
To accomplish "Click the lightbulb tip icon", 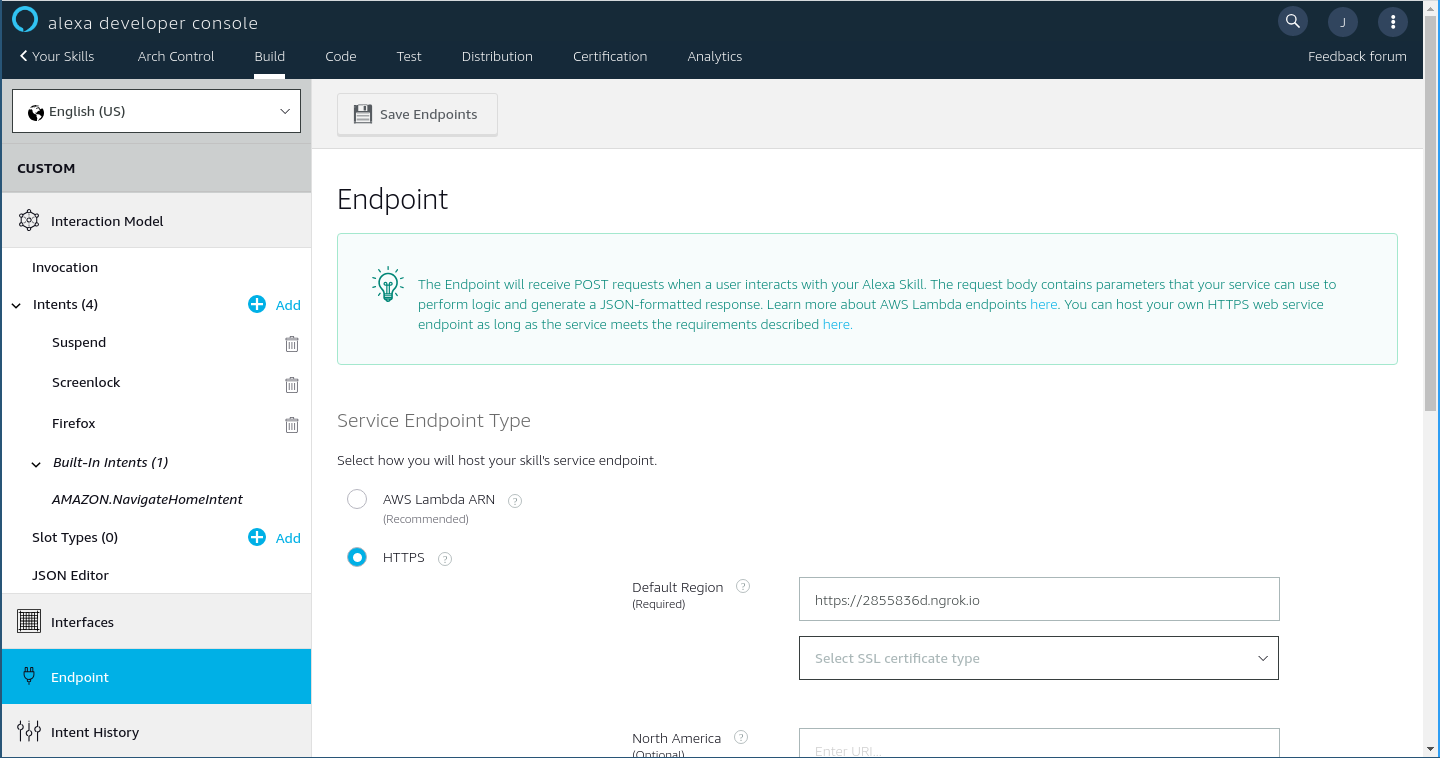I will (x=387, y=285).
